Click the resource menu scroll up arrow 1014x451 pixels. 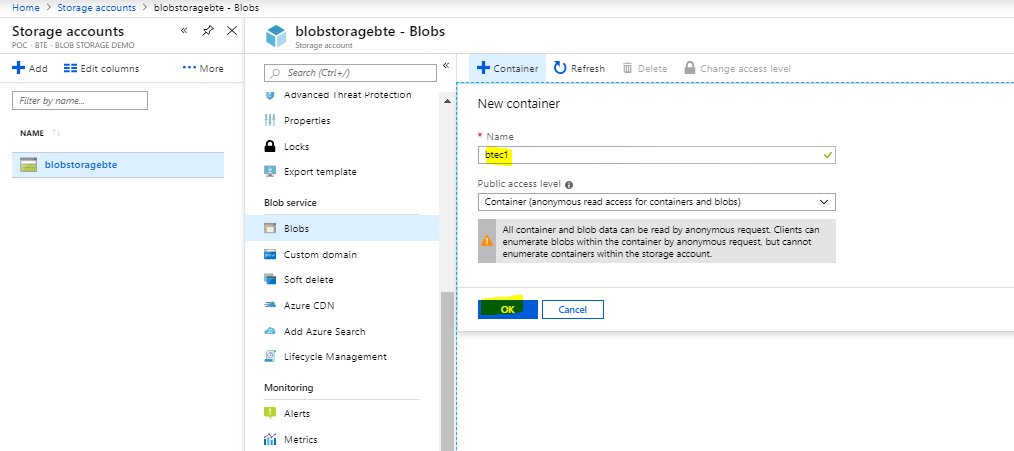446,102
